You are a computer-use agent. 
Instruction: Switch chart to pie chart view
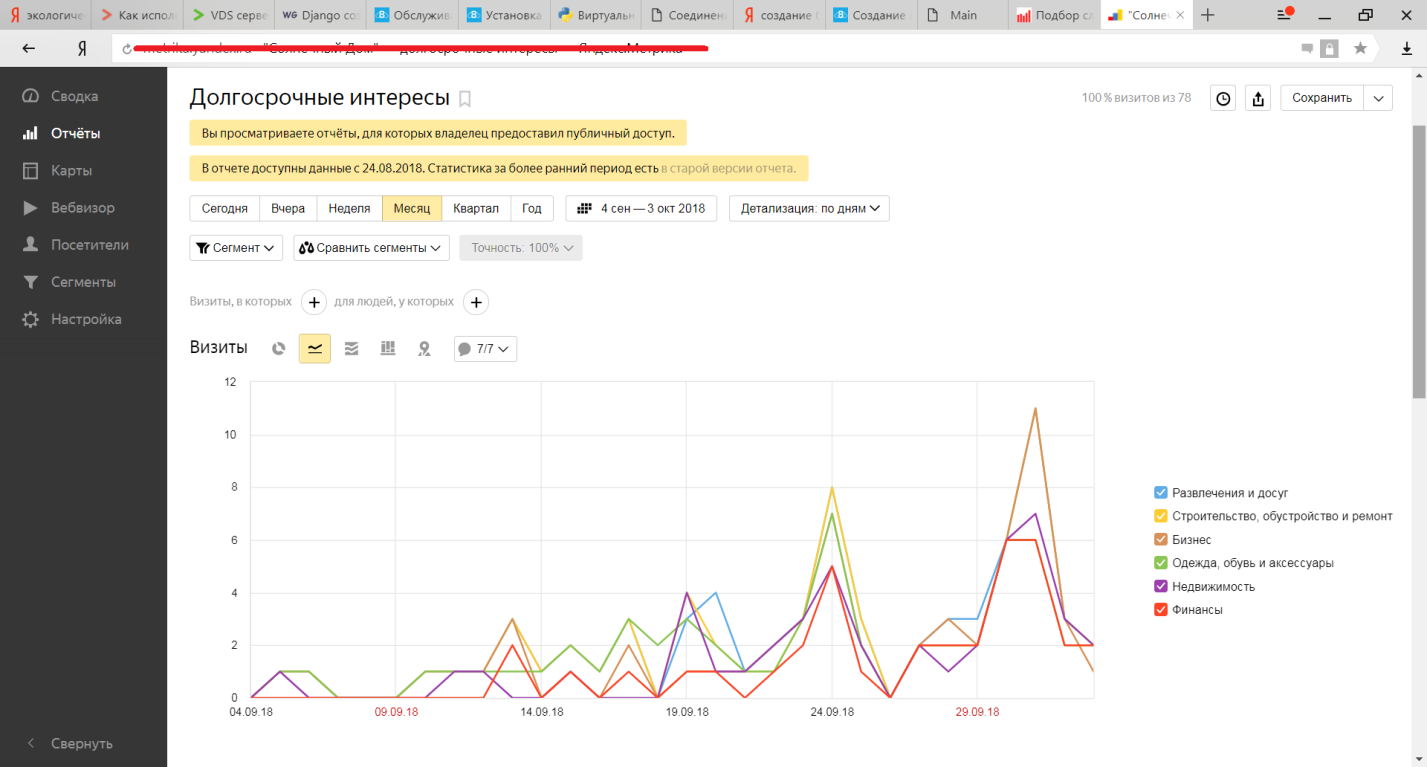[x=279, y=348]
